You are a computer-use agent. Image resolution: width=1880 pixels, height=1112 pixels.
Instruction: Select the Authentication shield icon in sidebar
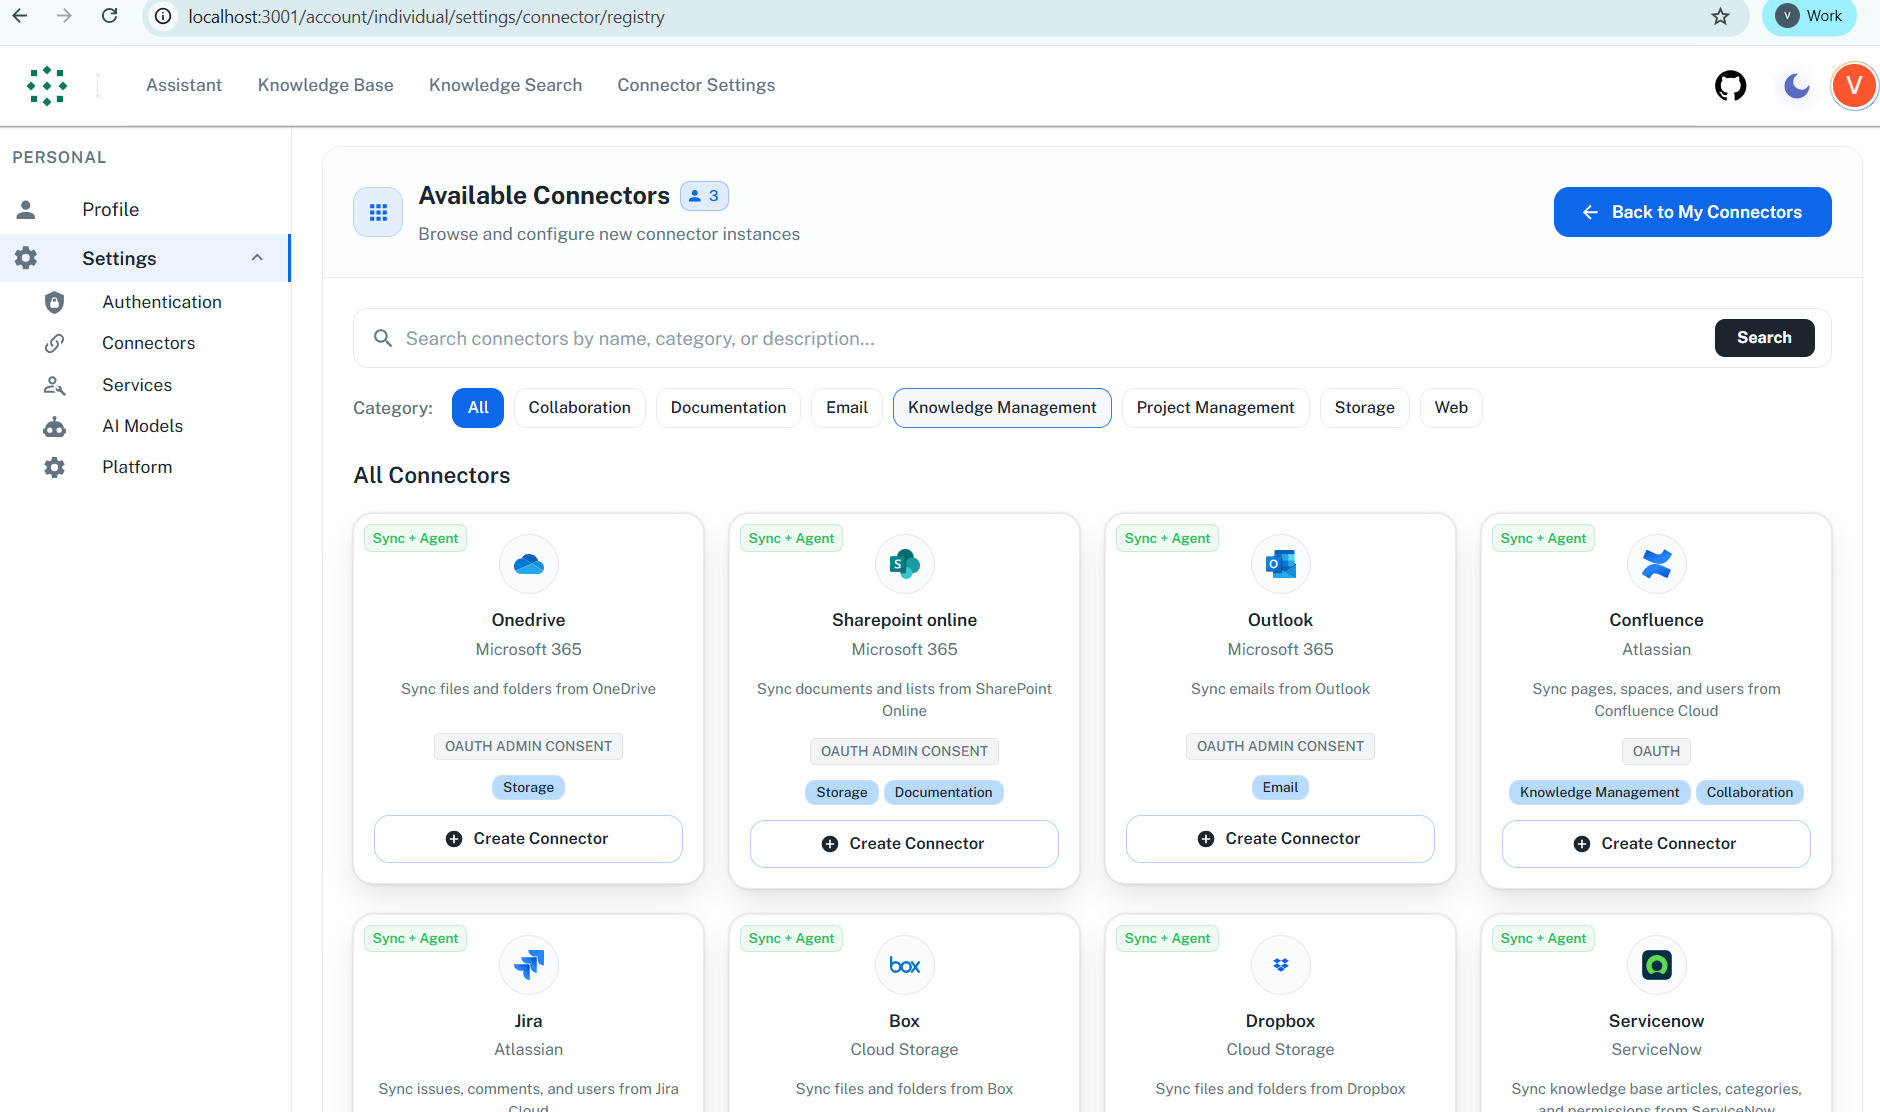pyautogui.click(x=54, y=301)
